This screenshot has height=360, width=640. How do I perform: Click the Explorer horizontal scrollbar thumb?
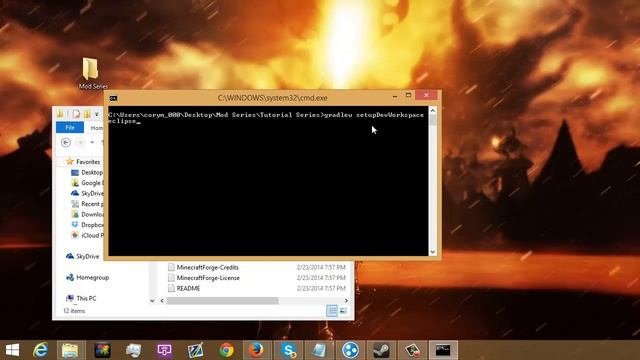tap(222, 301)
